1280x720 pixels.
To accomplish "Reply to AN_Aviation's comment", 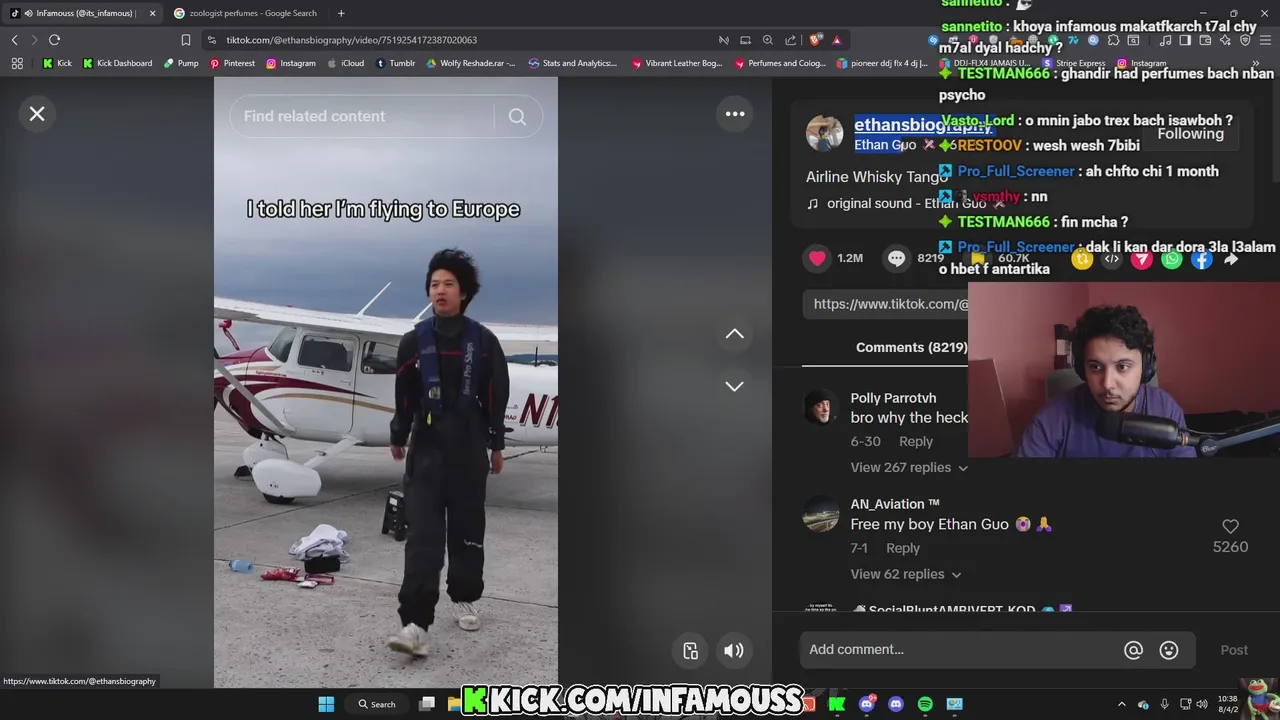I will [x=902, y=548].
